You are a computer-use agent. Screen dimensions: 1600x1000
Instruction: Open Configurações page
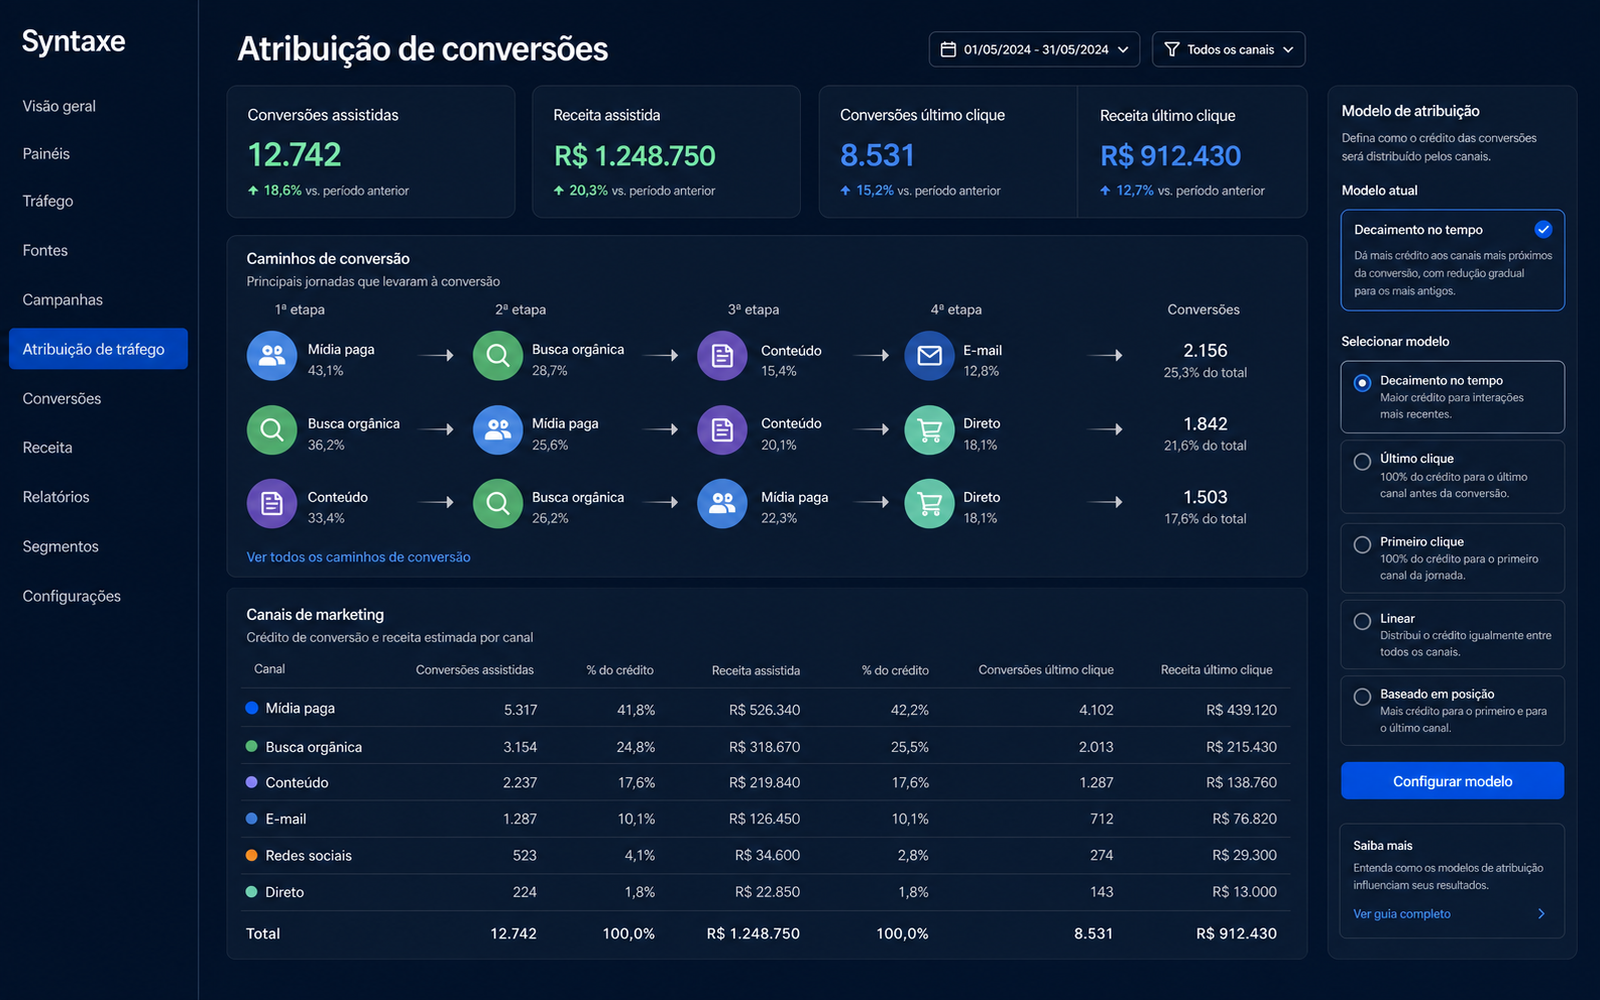[x=71, y=596]
